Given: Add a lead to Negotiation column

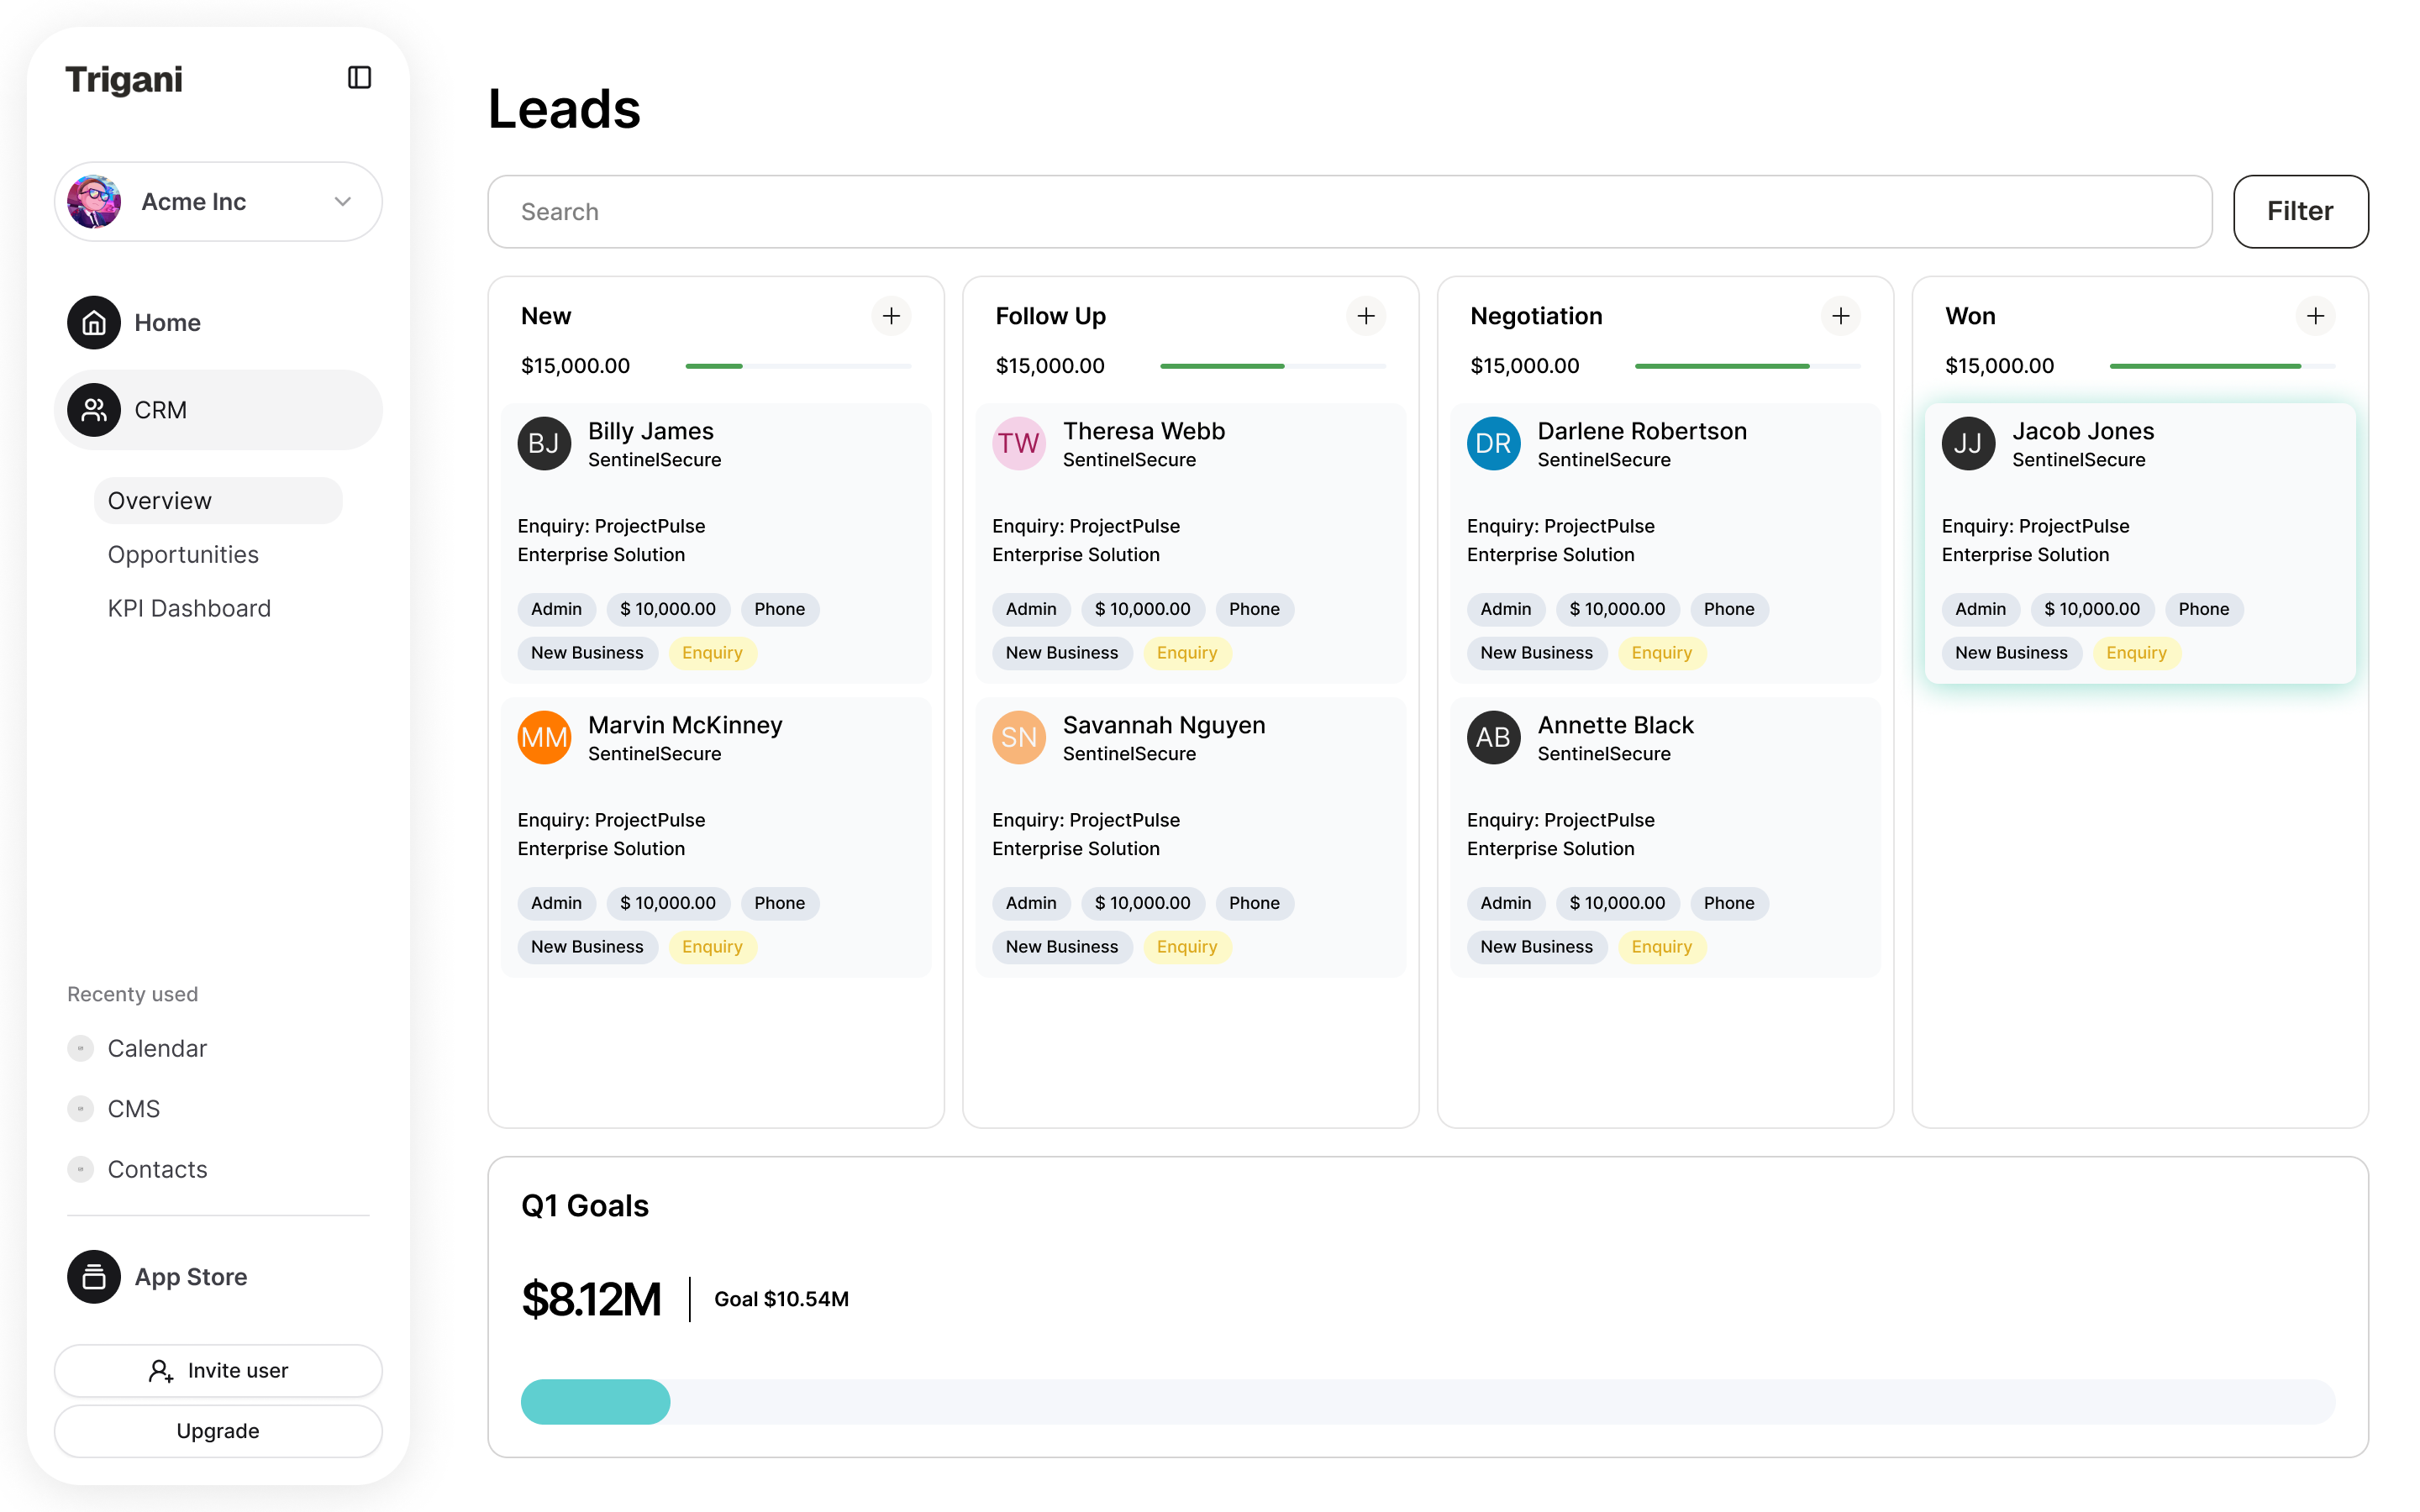Looking at the screenshot, I should click(1840, 316).
